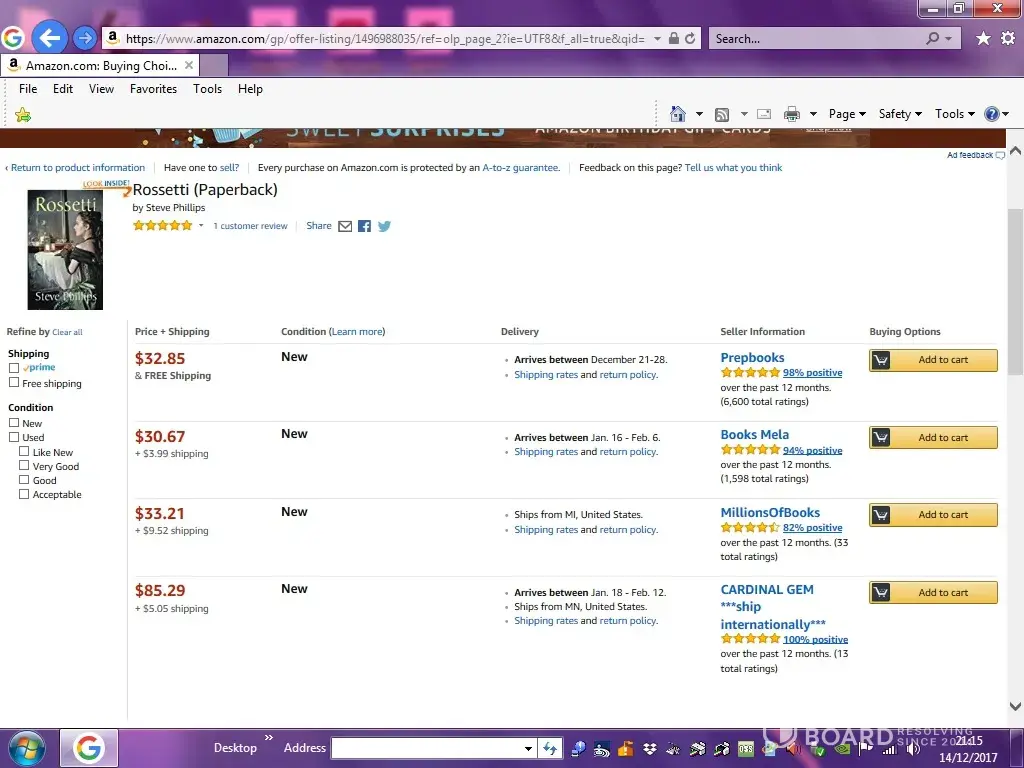Screen dimensions: 1024x768
Task: Expand the Page dropdown menu
Action: pos(847,114)
